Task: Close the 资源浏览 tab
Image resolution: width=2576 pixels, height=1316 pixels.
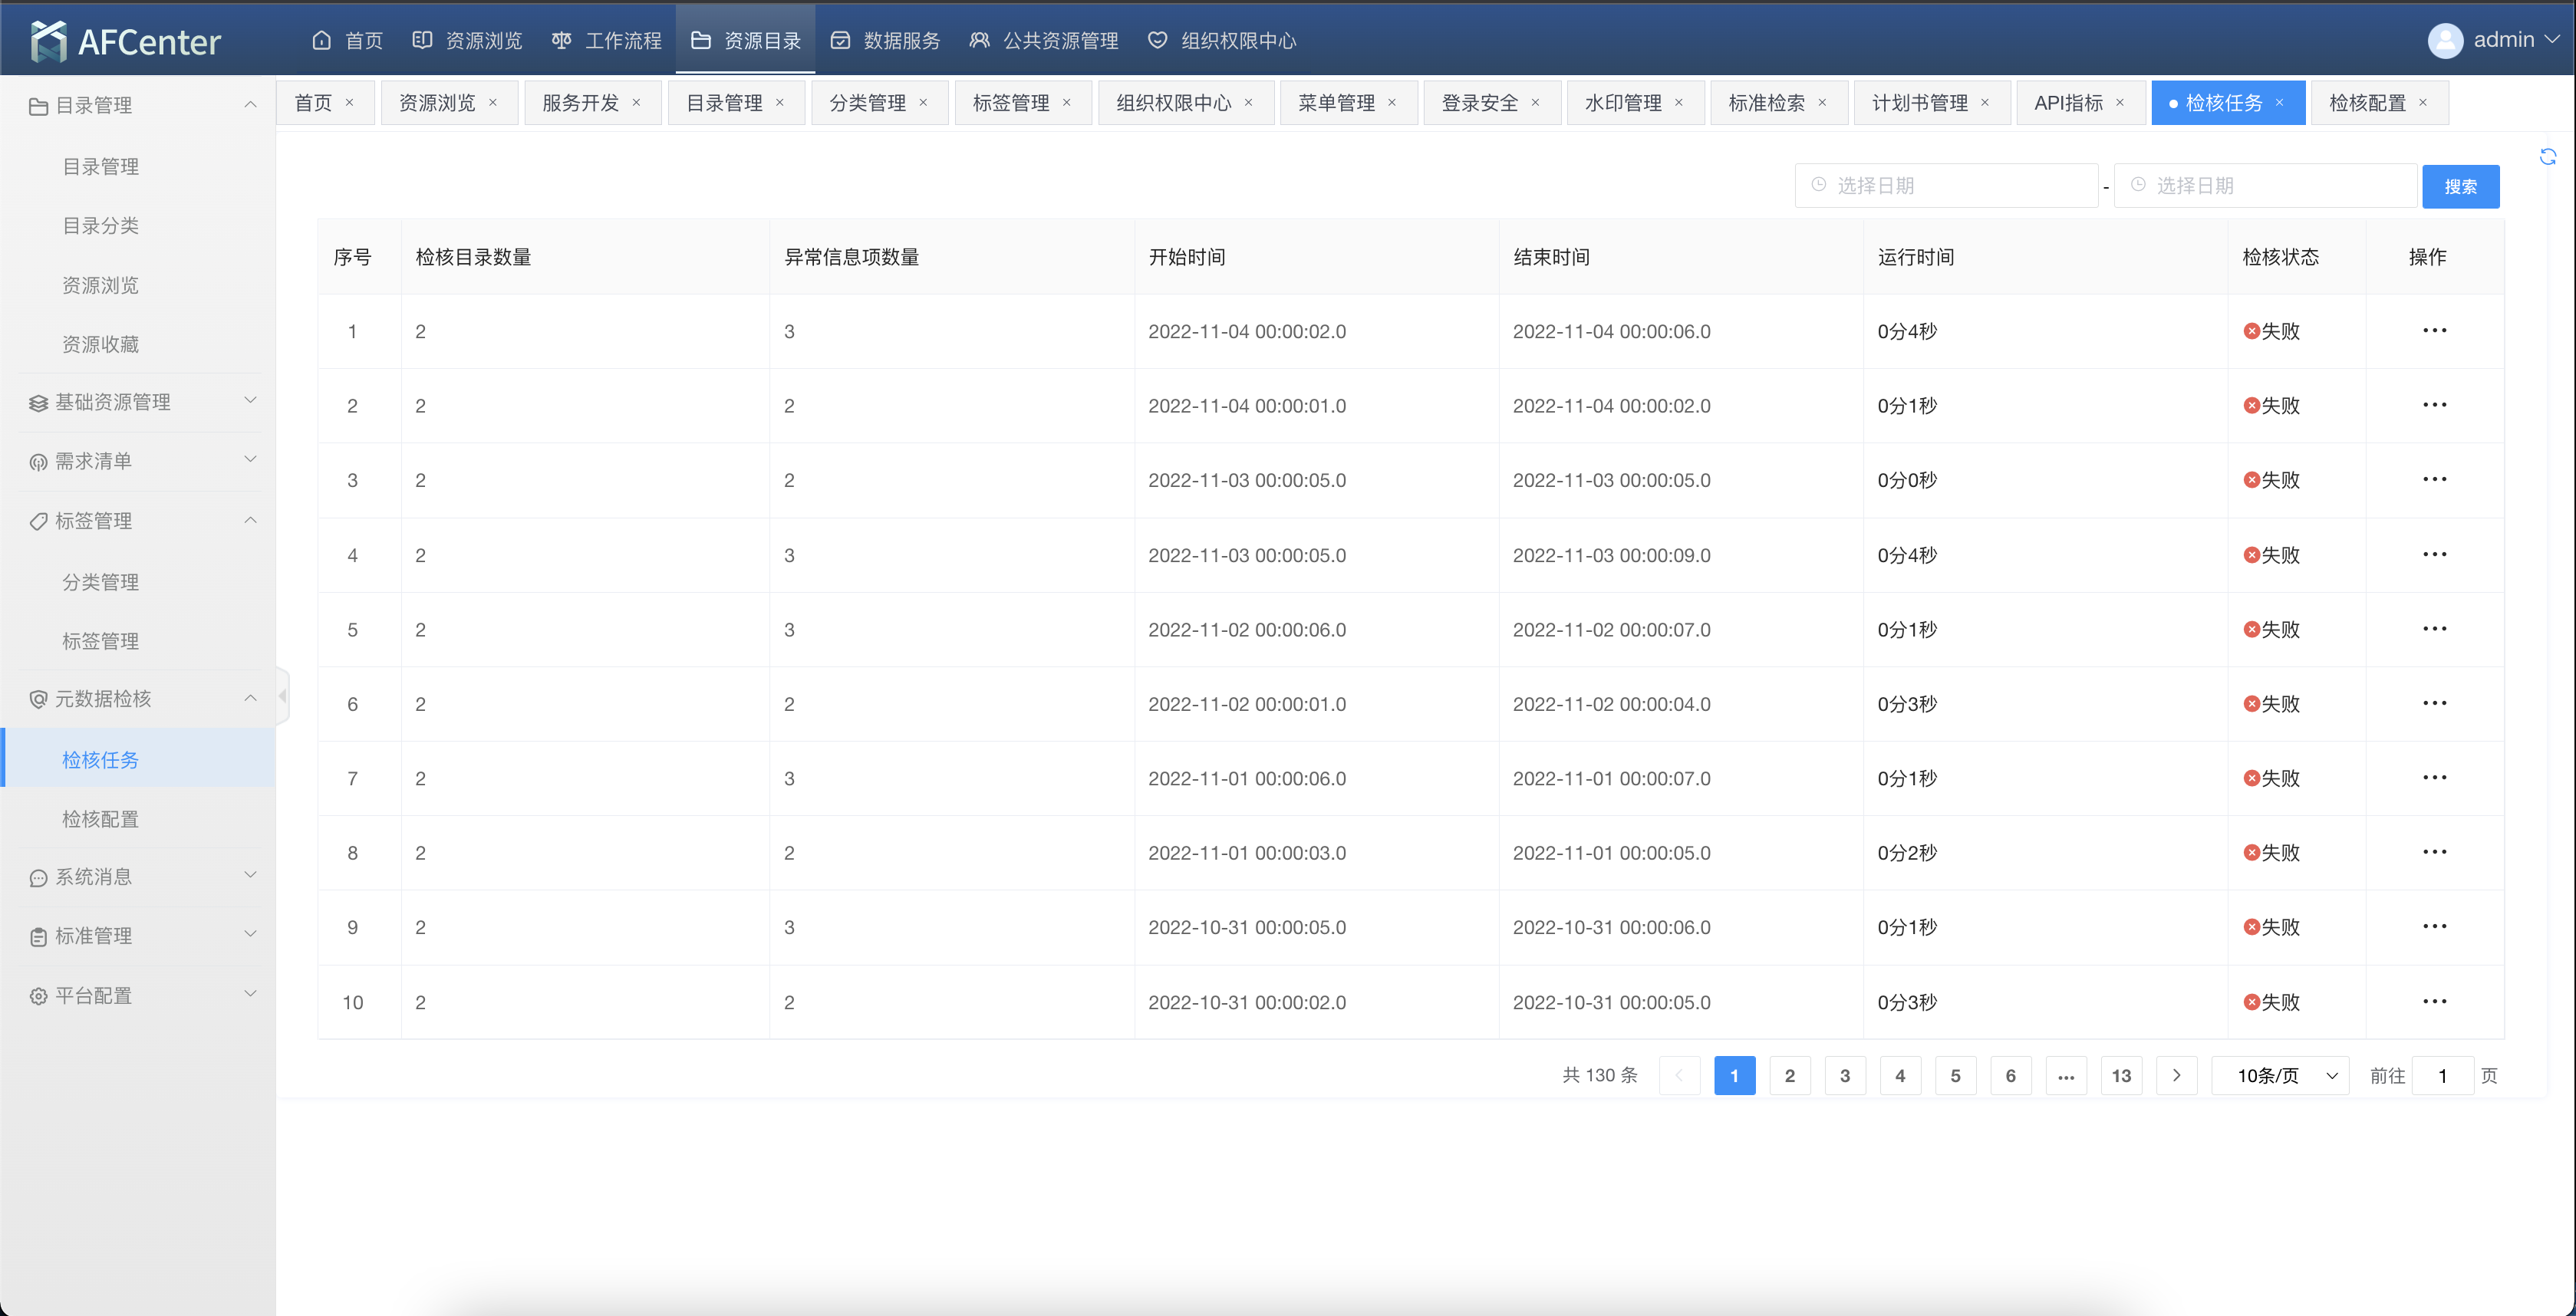Action: [492, 102]
